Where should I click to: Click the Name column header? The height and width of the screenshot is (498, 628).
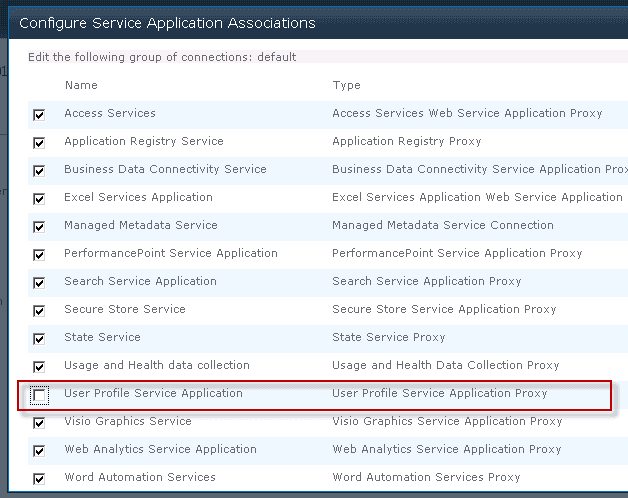coord(81,86)
